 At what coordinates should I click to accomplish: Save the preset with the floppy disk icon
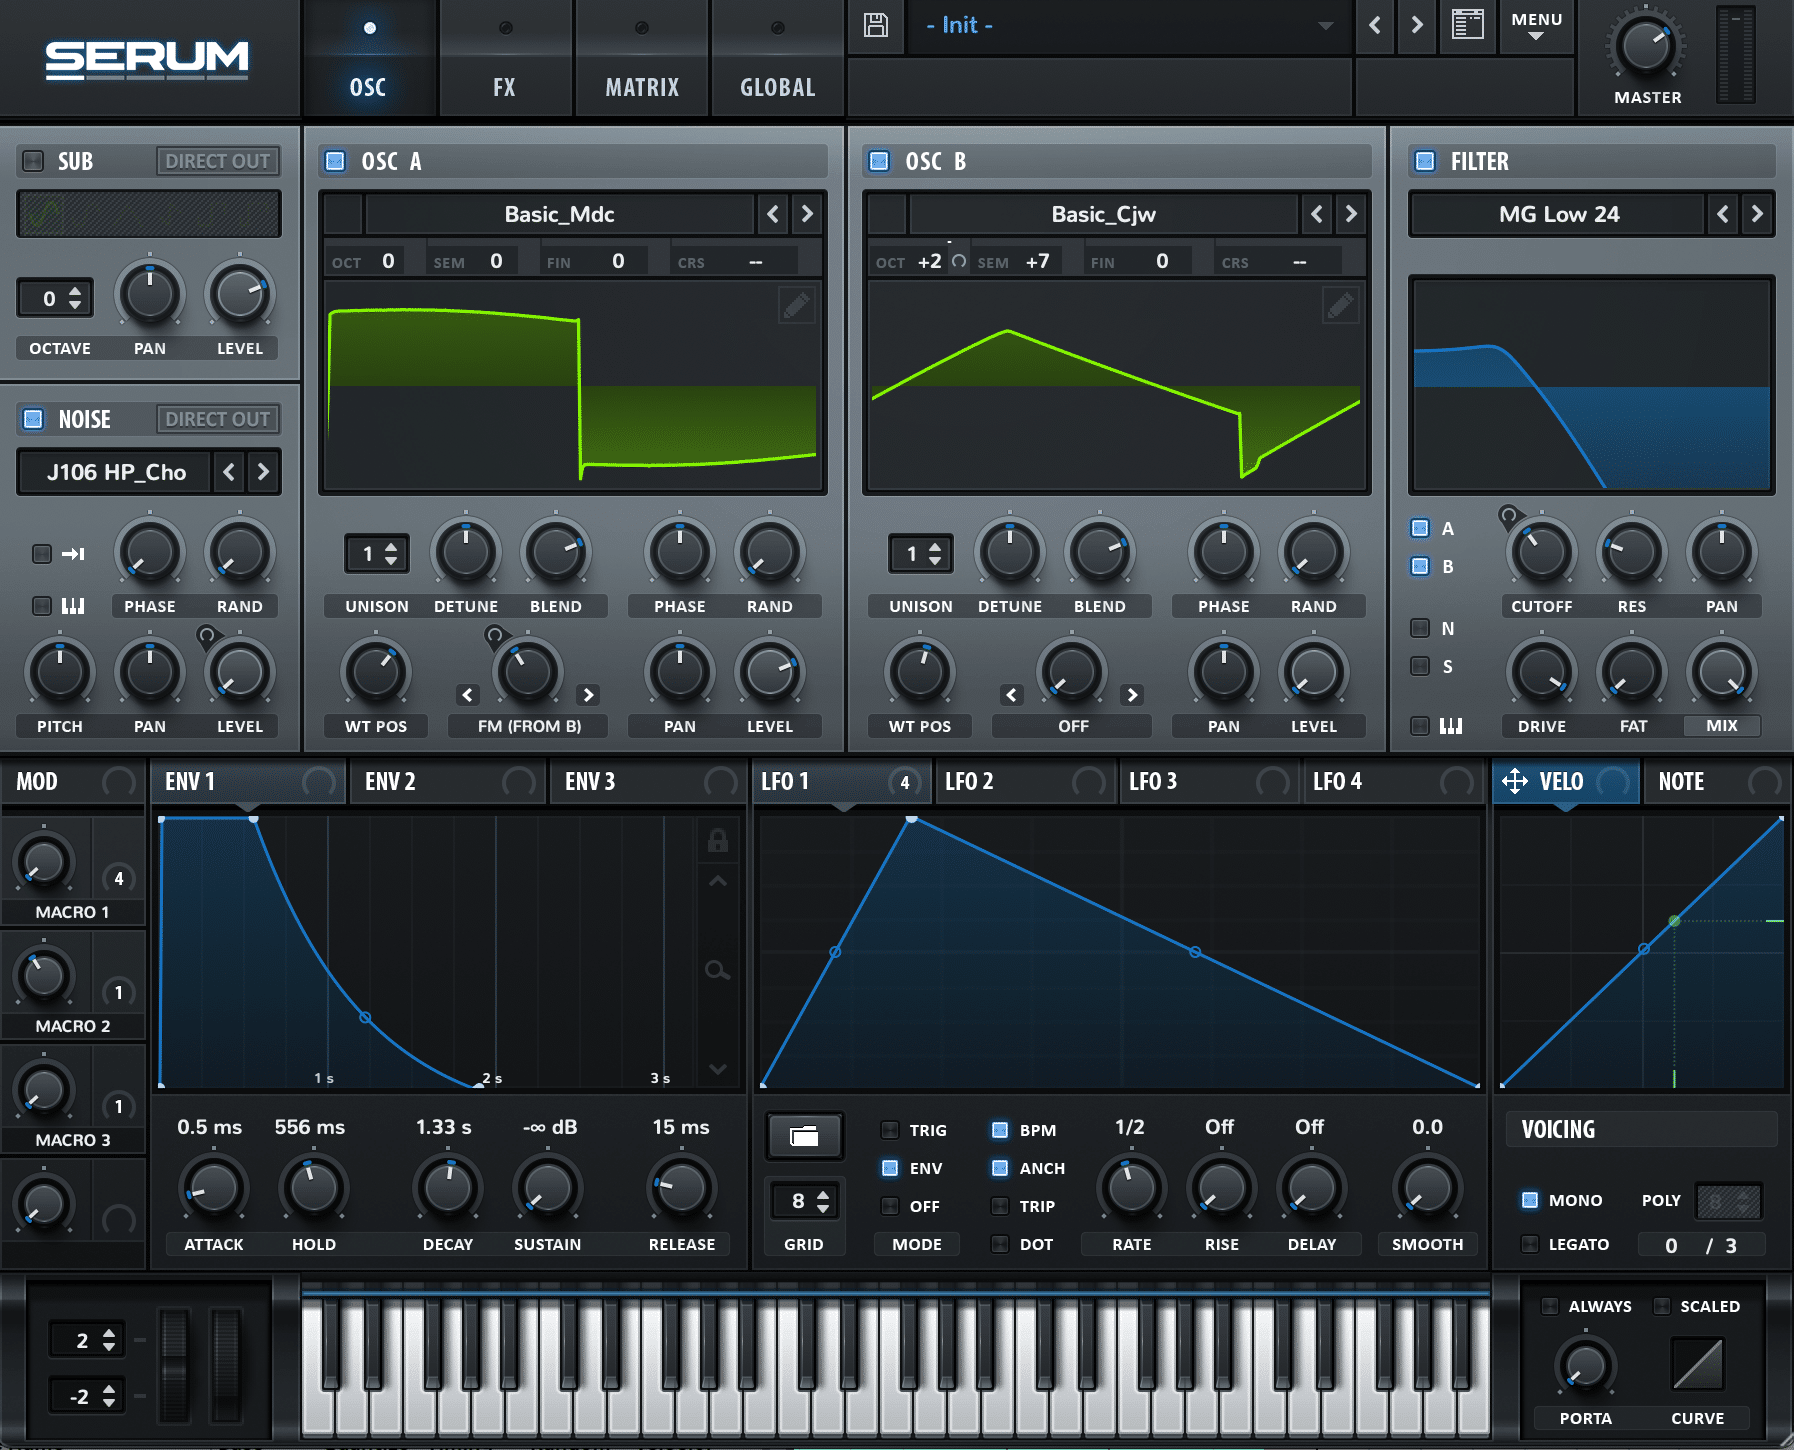coord(876,25)
